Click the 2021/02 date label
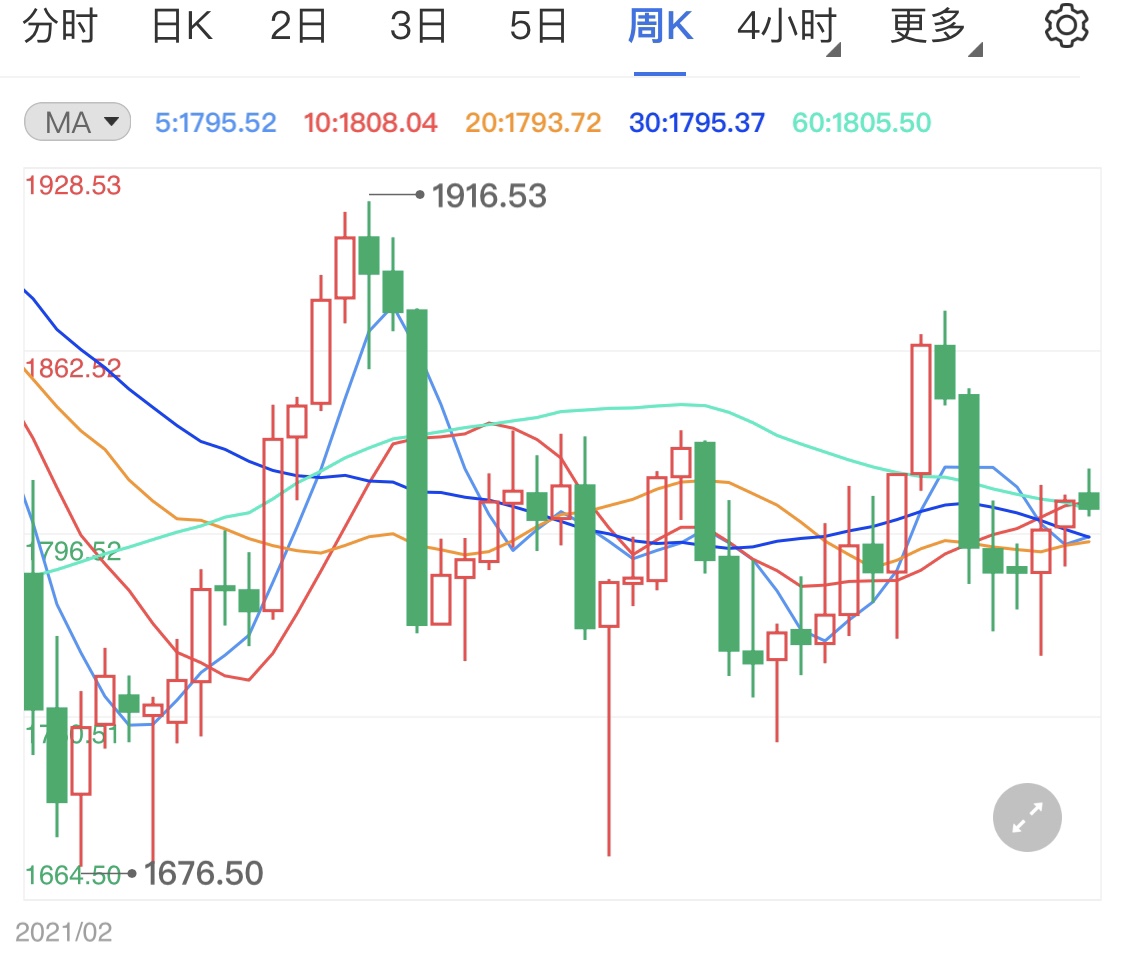1125x956 pixels. click(x=64, y=932)
